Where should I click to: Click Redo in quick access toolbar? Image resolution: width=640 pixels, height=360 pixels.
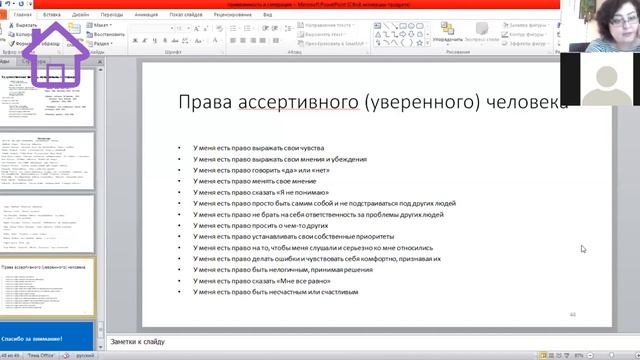21,4
